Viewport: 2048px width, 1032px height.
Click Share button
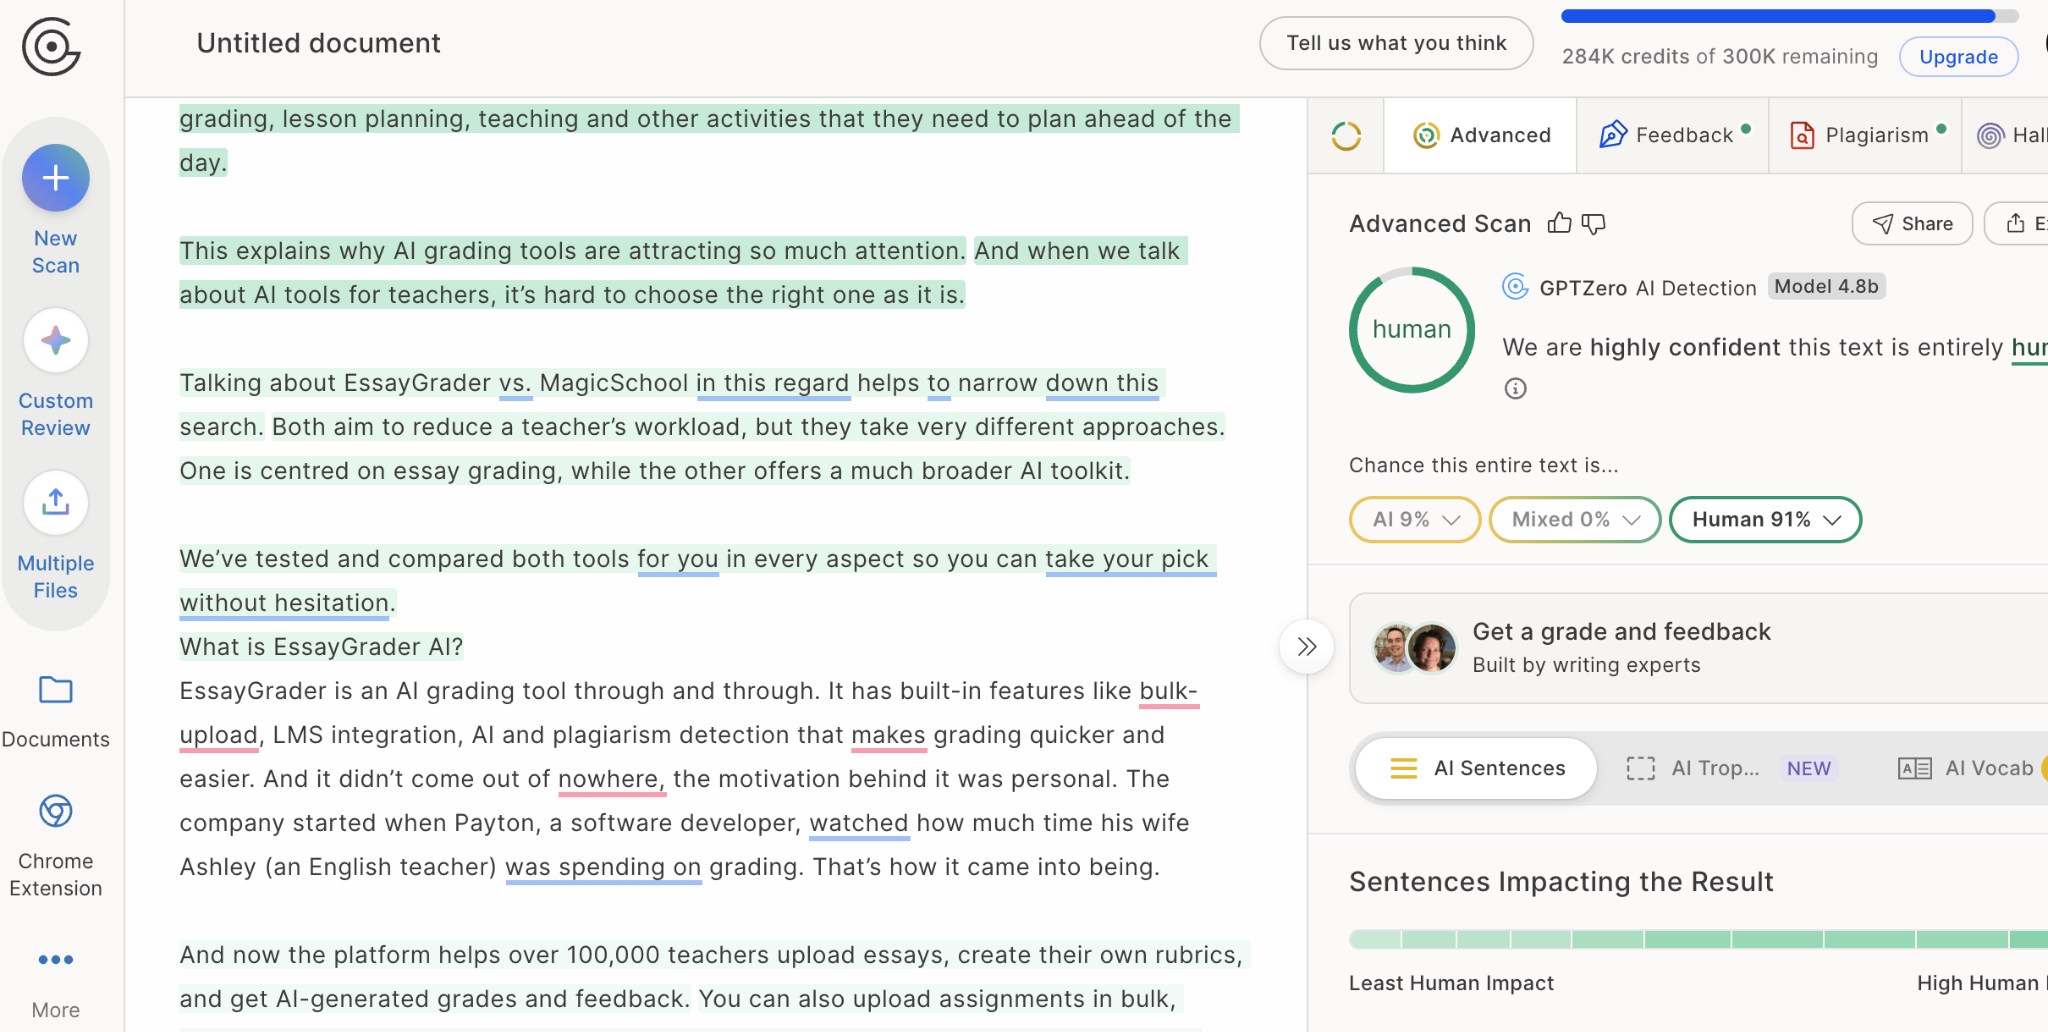pos(1912,224)
